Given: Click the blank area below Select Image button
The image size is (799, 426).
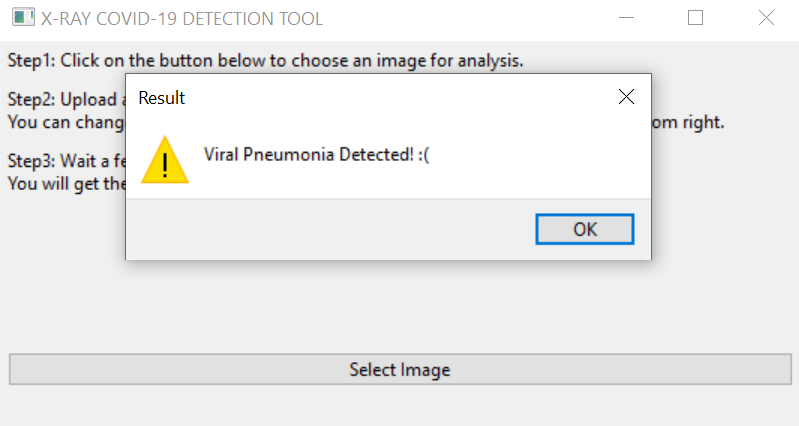Looking at the screenshot, I should 400,405.
